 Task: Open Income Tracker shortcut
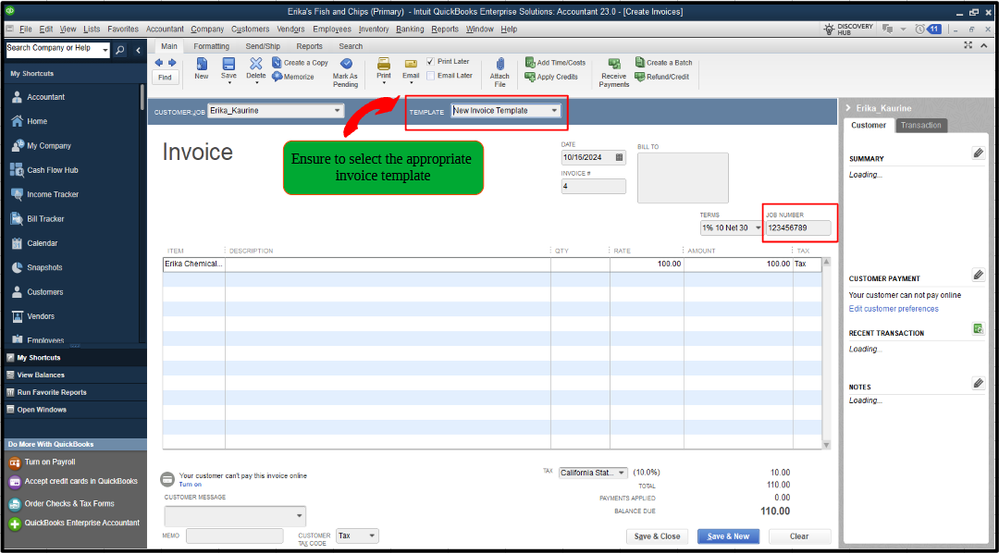click(52, 194)
